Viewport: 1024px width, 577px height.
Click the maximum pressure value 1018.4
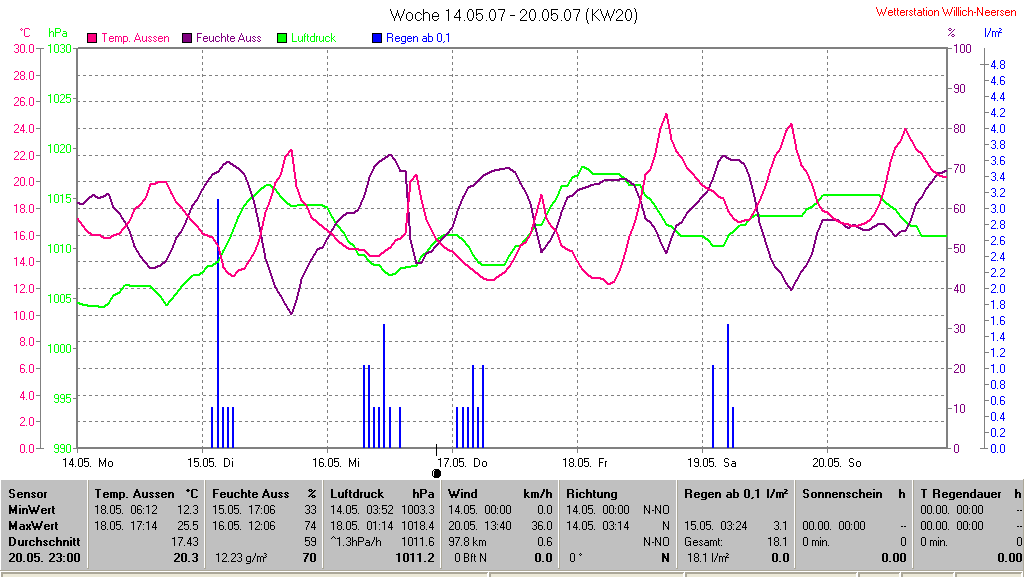click(417, 525)
